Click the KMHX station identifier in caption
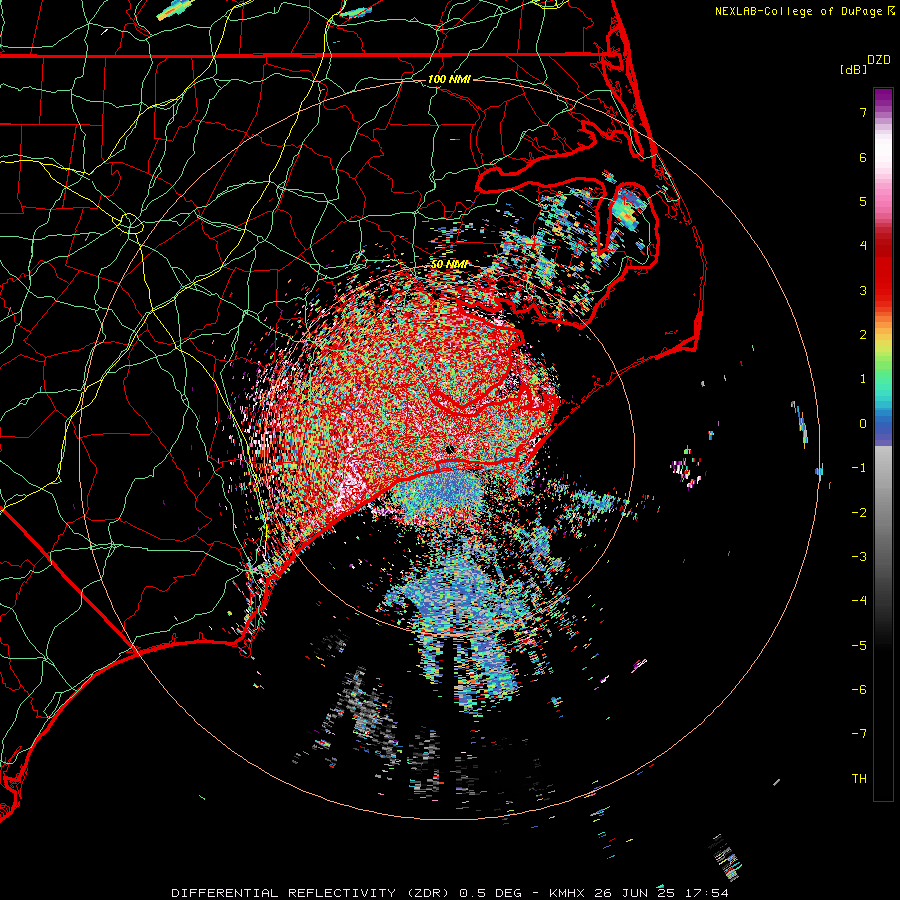This screenshot has width=900, height=900. click(x=567, y=893)
